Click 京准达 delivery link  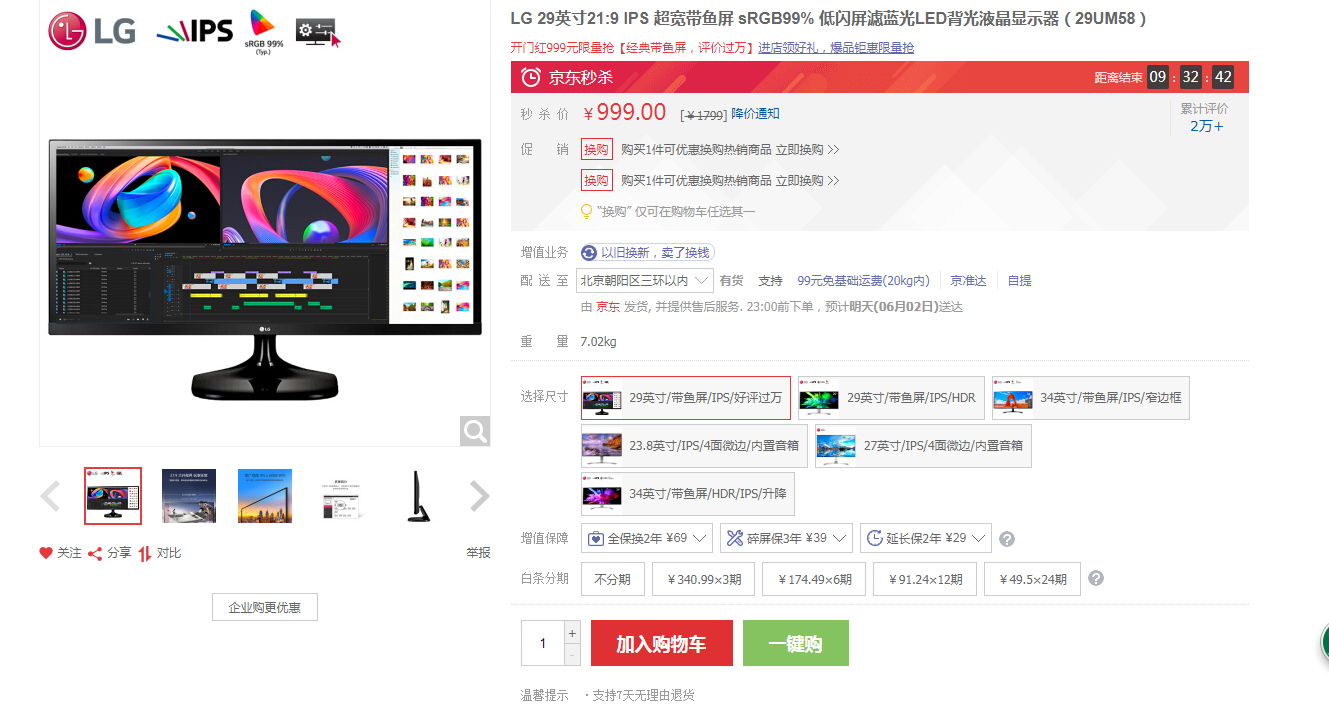[968, 281]
